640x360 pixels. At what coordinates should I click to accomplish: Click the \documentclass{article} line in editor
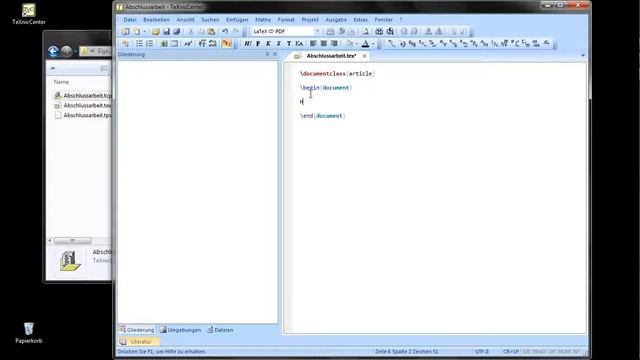pos(338,73)
